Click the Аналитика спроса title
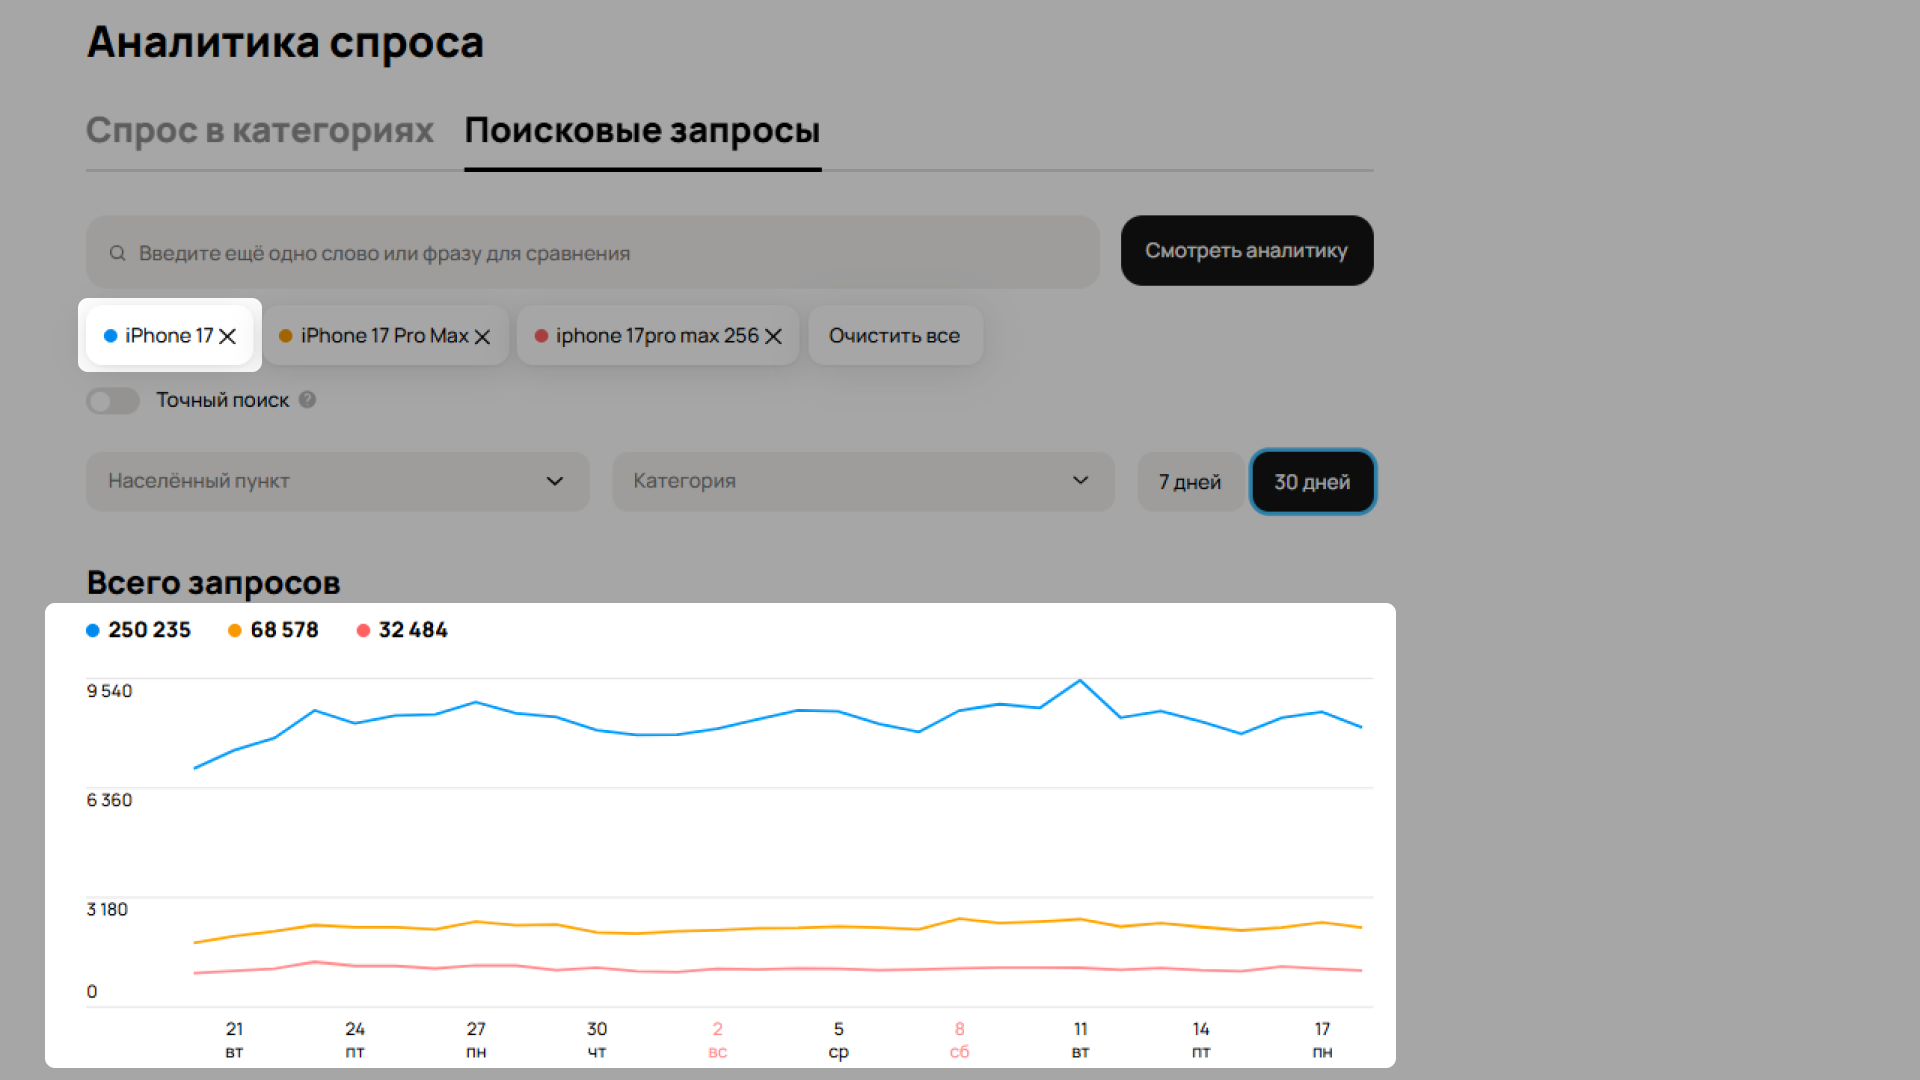The width and height of the screenshot is (1920, 1080). click(x=285, y=42)
